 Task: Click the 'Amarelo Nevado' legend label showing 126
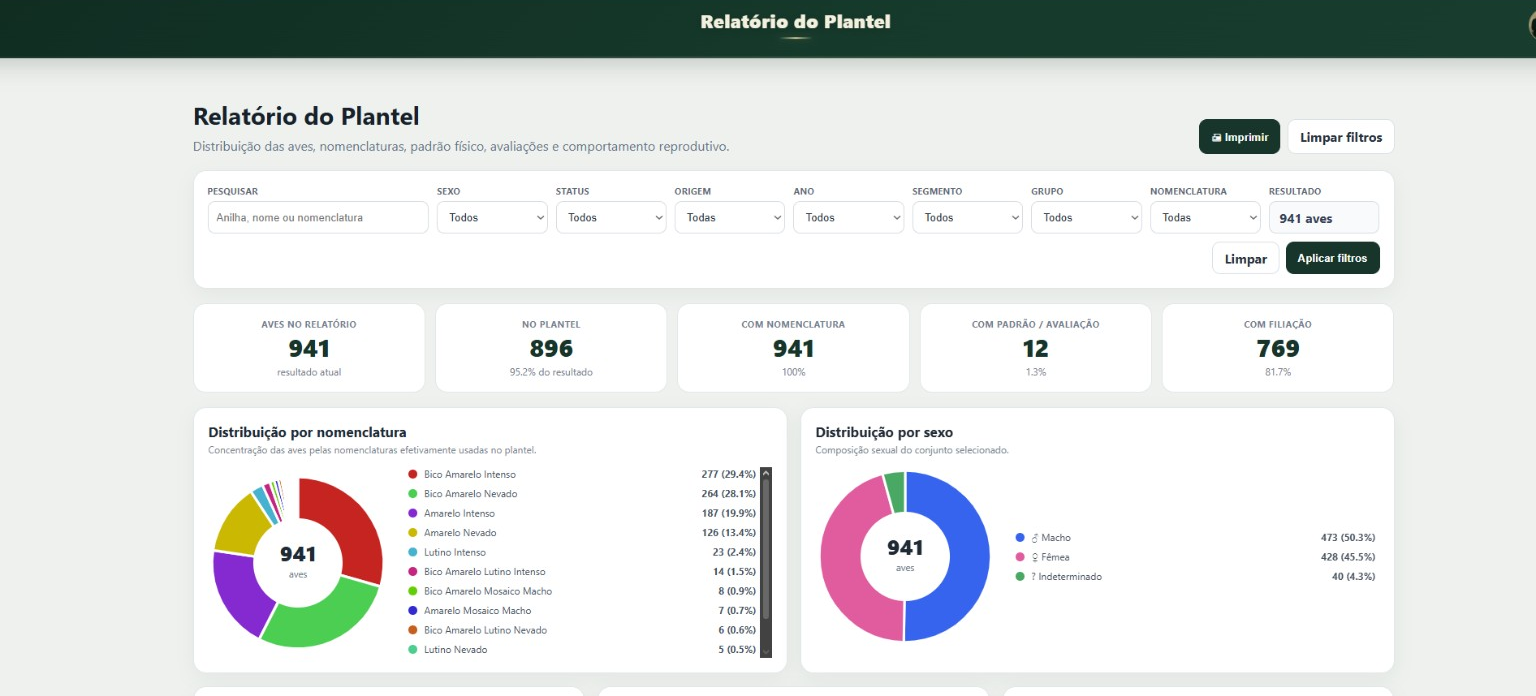point(460,533)
